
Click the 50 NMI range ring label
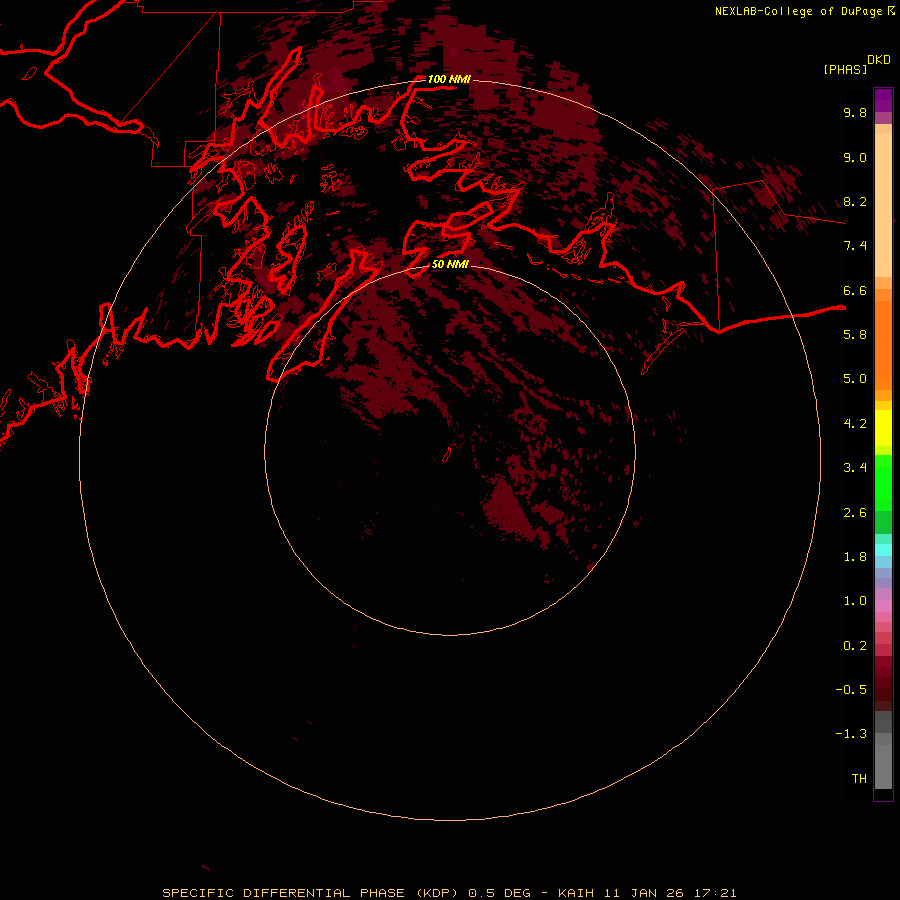click(x=450, y=264)
